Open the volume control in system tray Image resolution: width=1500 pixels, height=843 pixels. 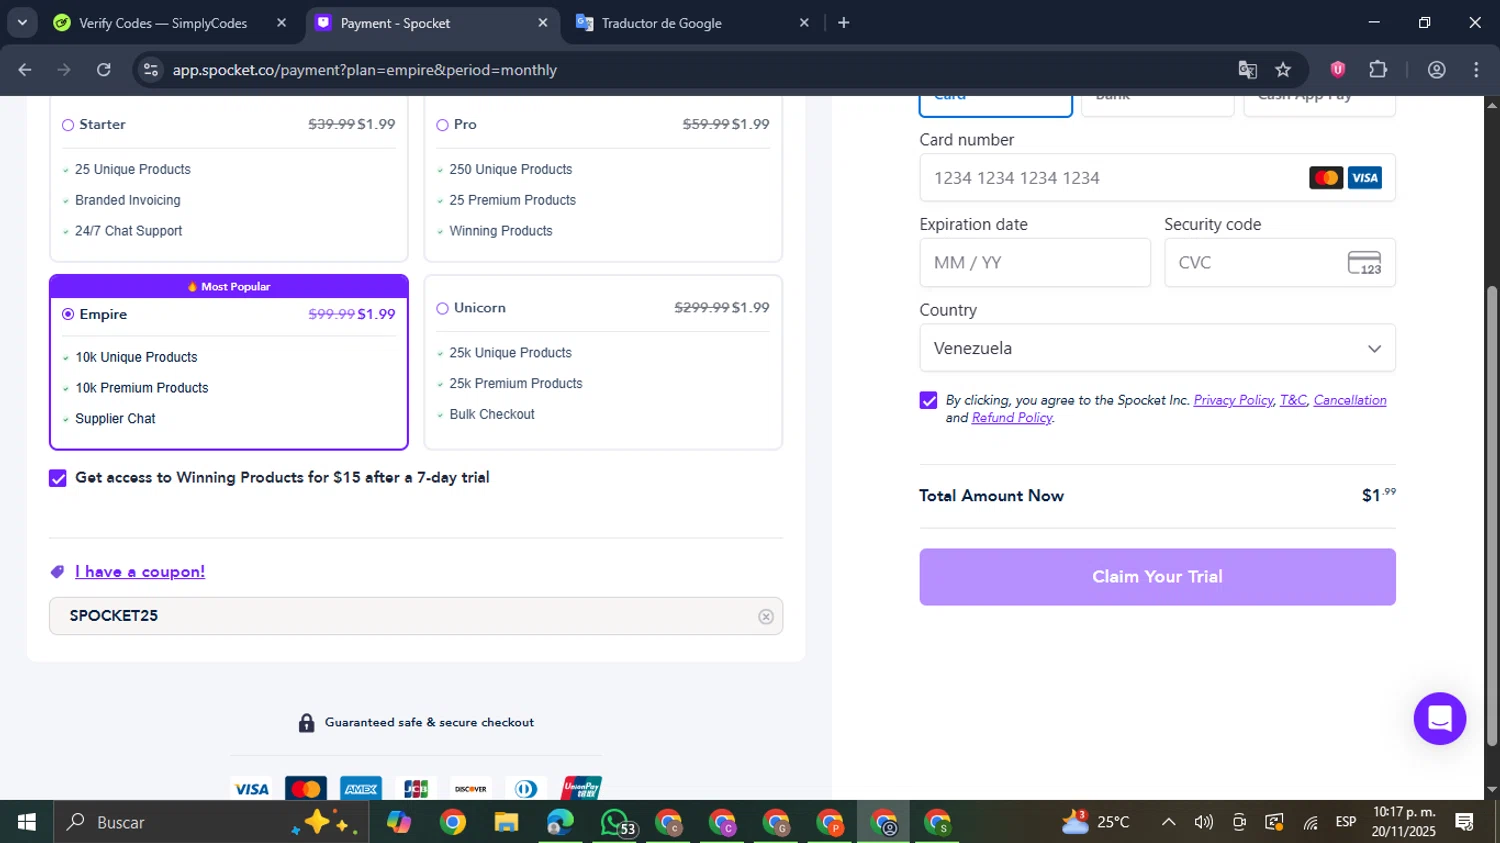click(x=1204, y=822)
